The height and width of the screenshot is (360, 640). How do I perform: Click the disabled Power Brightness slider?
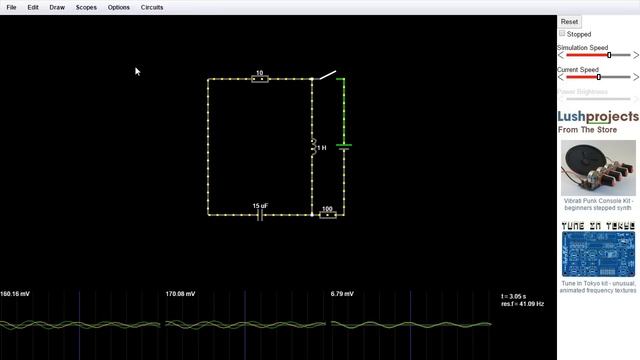[x=598, y=99]
